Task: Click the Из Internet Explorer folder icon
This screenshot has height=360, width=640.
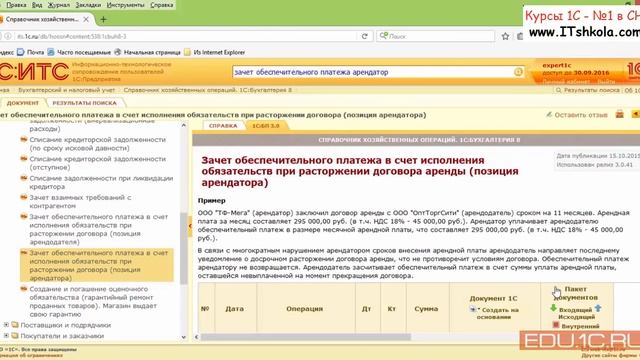Action: point(187,52)
